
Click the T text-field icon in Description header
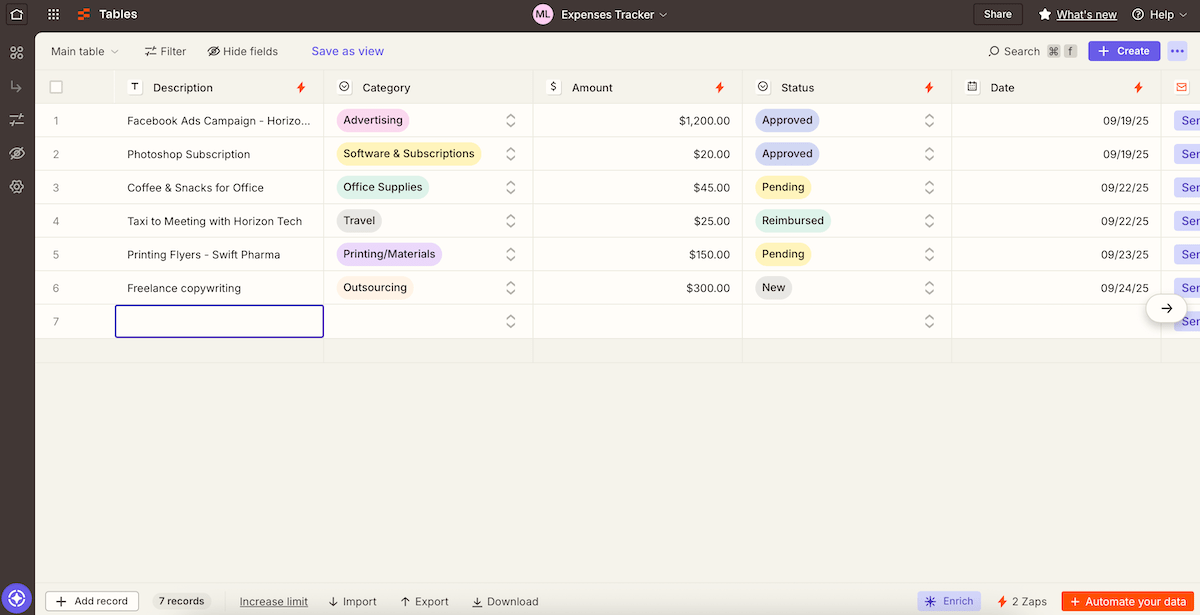click(135, 88)
